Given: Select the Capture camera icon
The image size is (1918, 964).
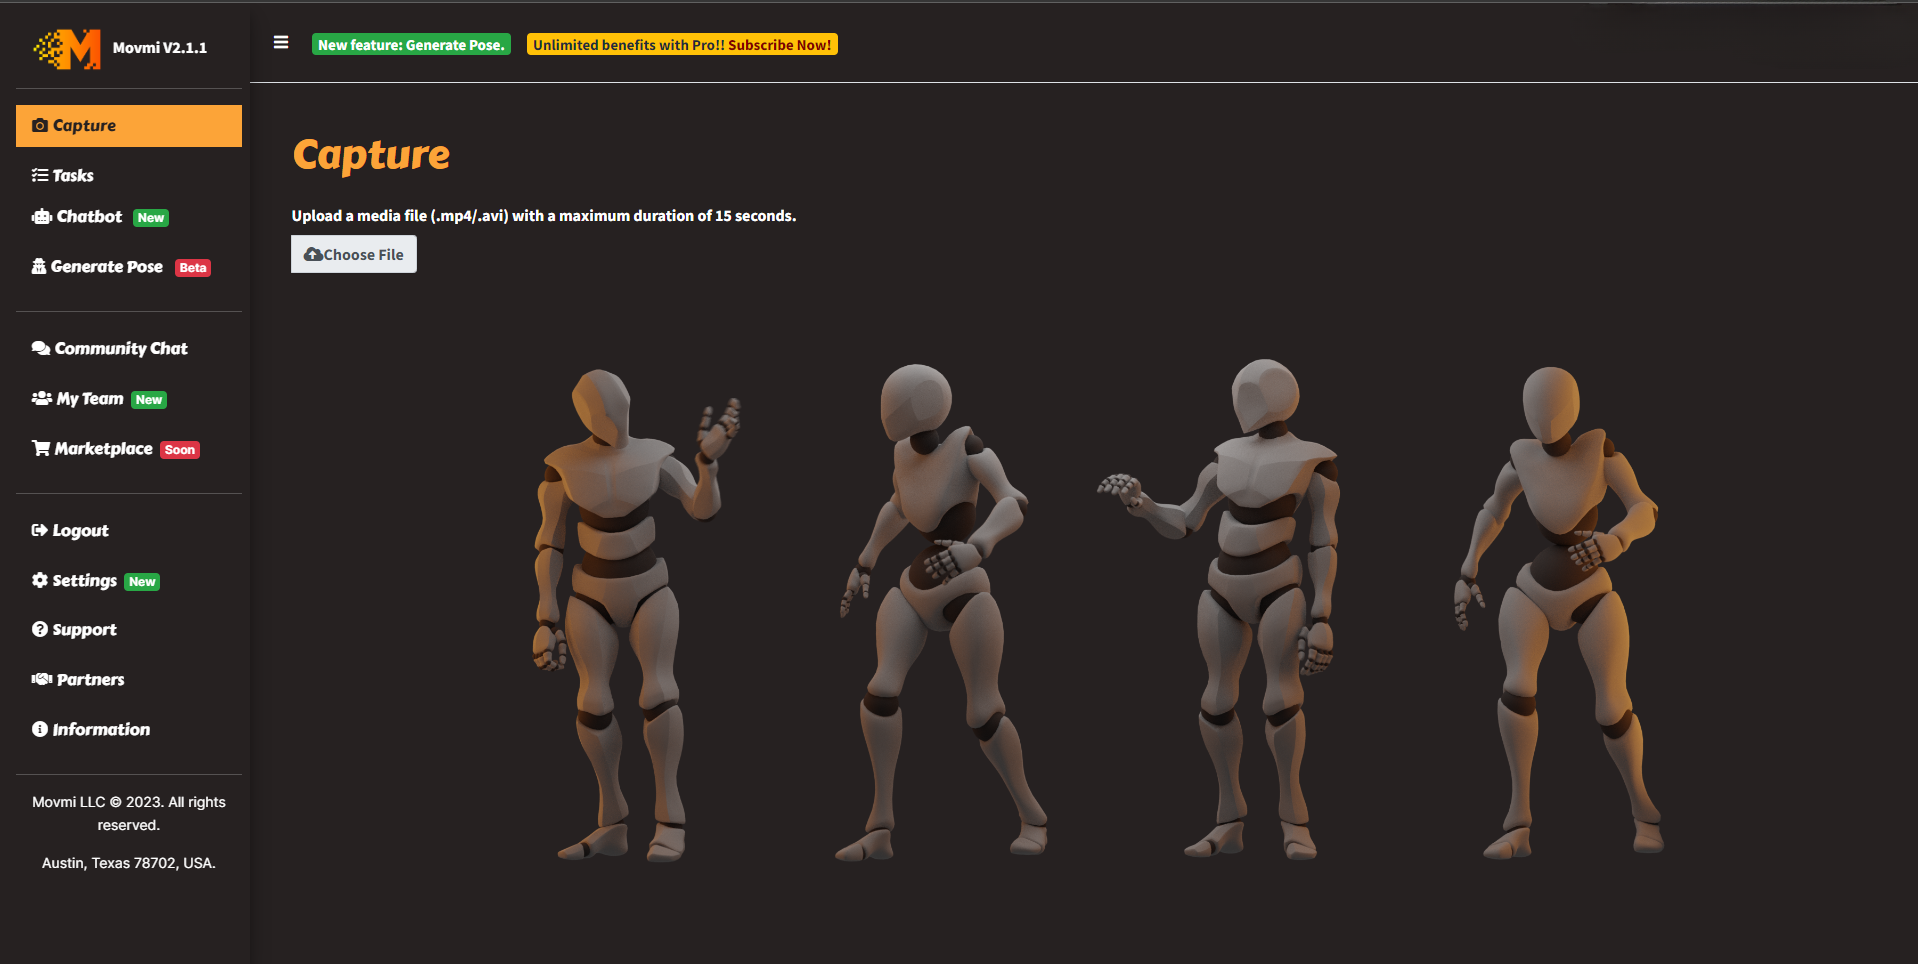Looking at the screenshot, I should [x=40, y=125].
